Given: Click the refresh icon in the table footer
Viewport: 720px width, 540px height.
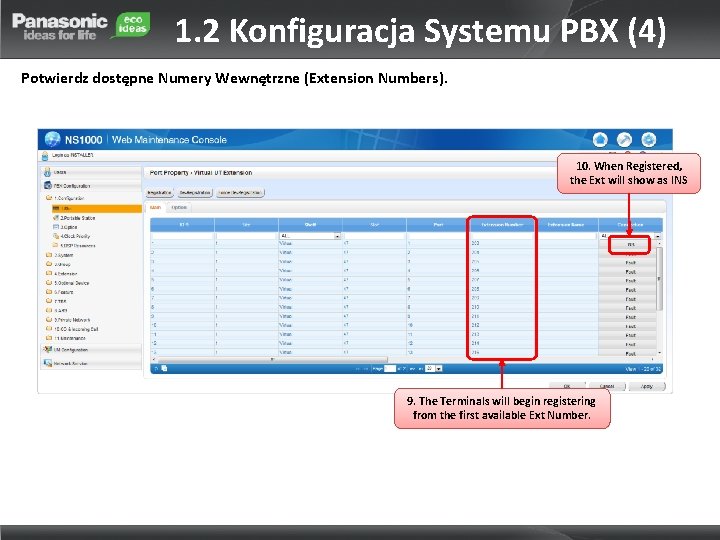Looking at the screenshot, I should click(x=157, y=368).
